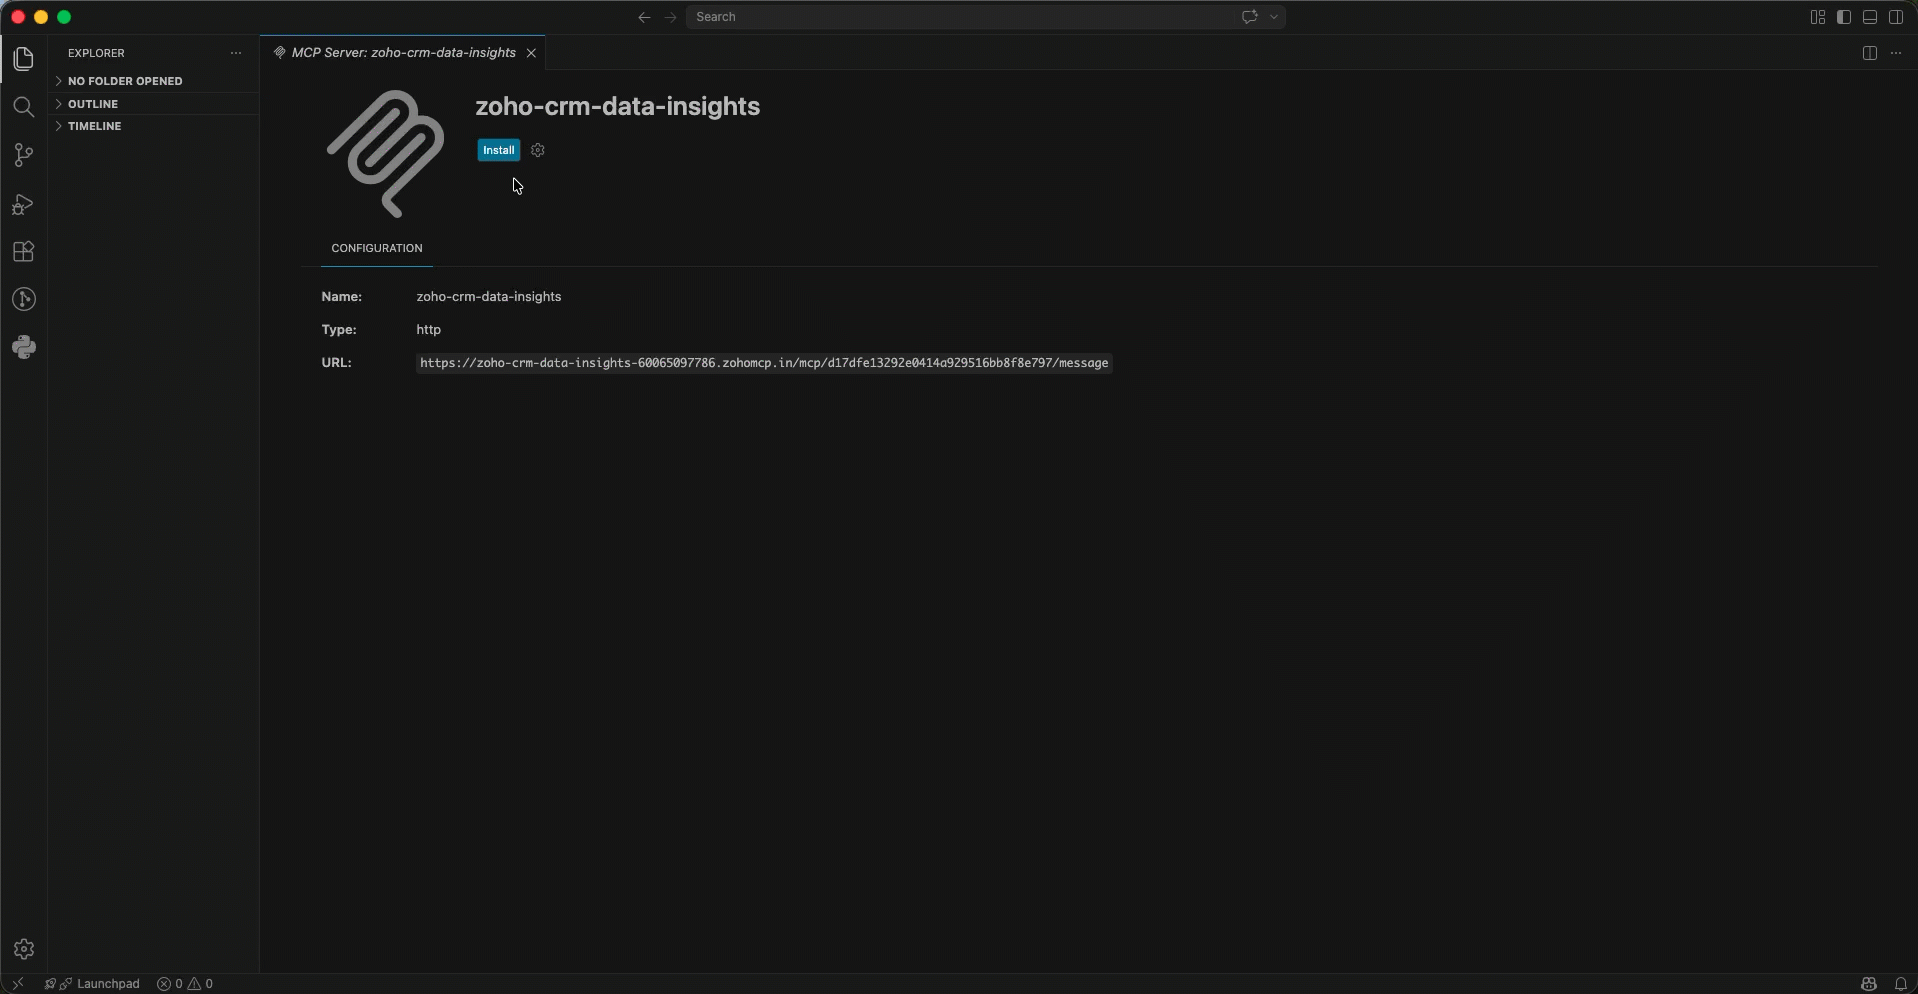Go forward using the navigation arrow
This screenshot has width=1918, height=994.
(x=670, y=17)
